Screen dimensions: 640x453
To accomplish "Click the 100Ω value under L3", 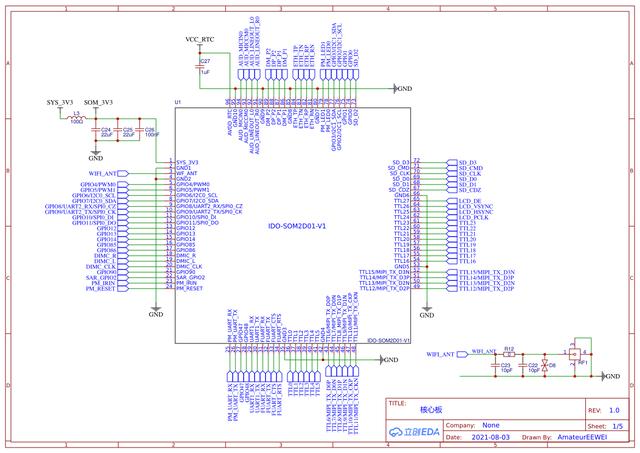I will [76, 122].
